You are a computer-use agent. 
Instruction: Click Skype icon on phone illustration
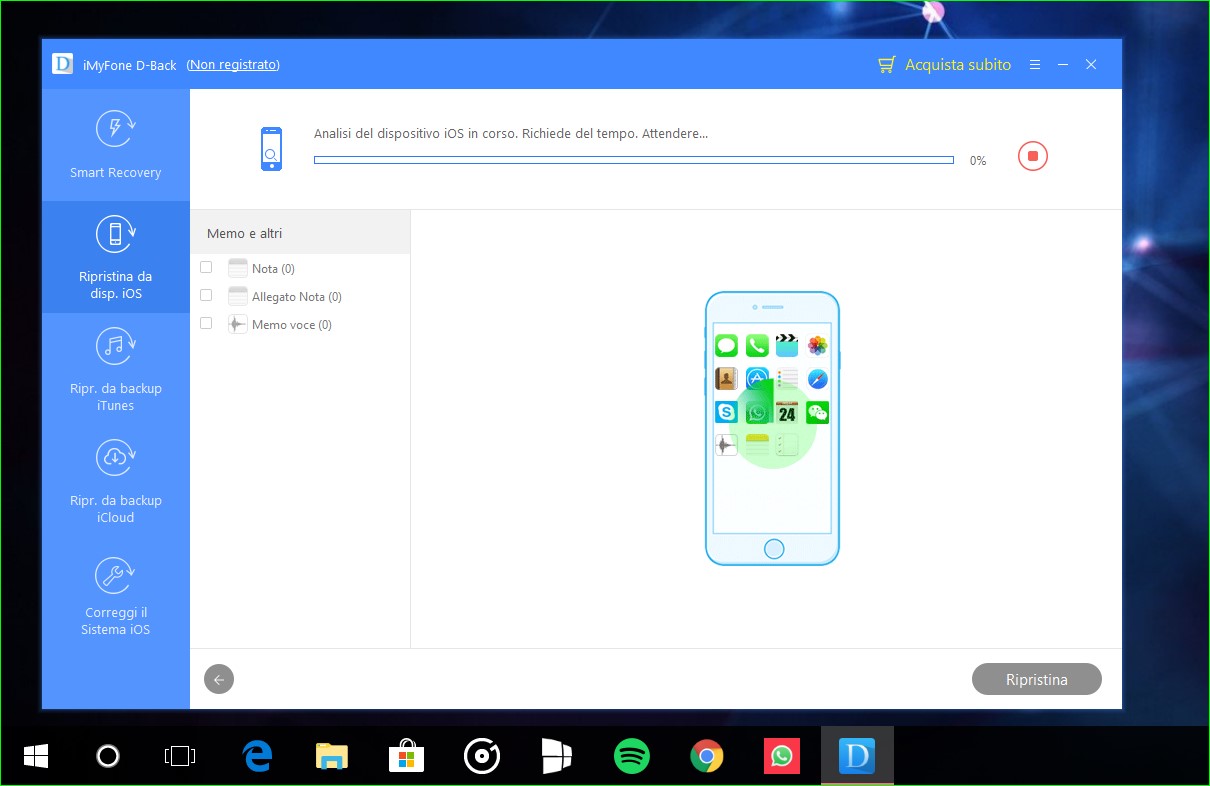click(x=726, y=412)
